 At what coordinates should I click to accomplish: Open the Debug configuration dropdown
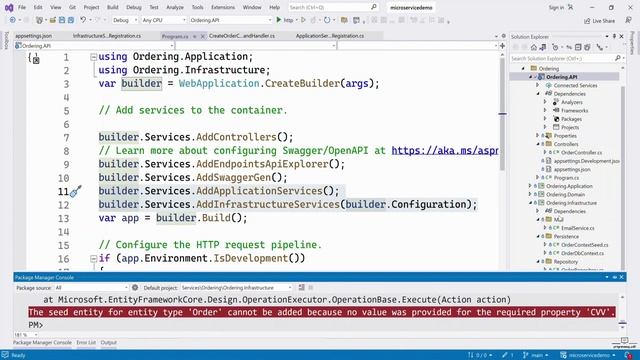pos(125,20)
